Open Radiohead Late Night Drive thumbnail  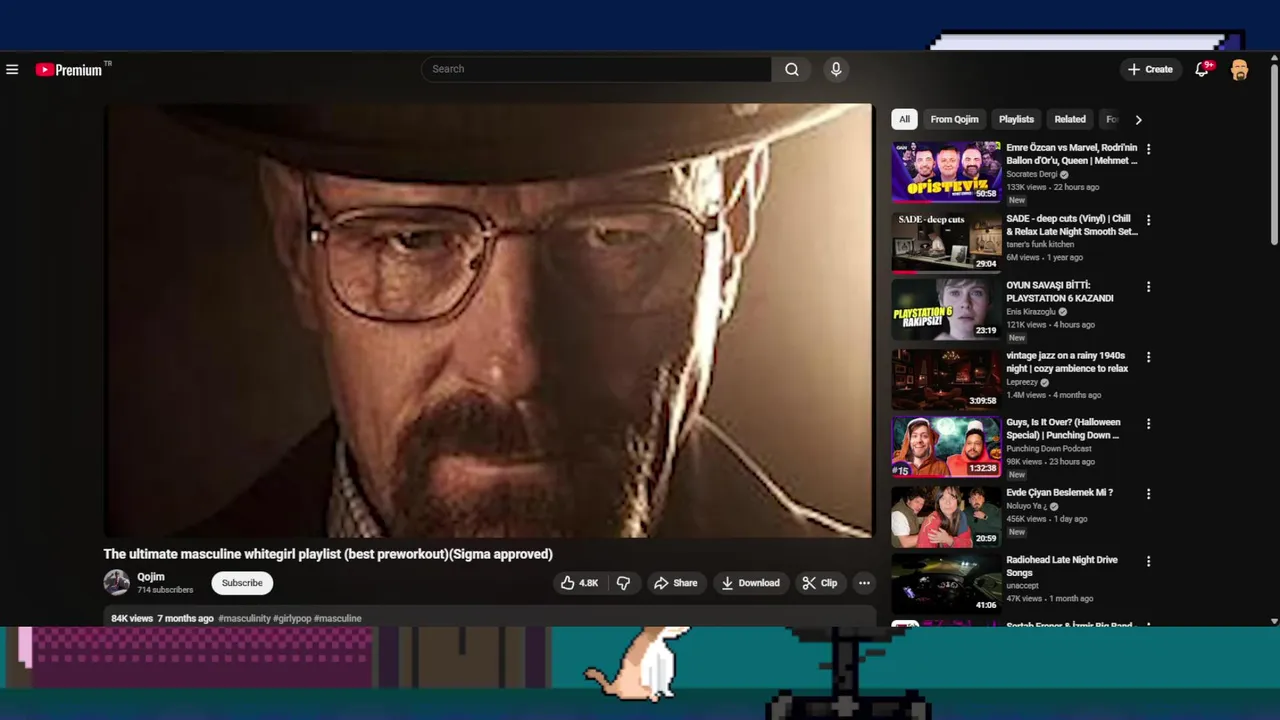[946, 584]
